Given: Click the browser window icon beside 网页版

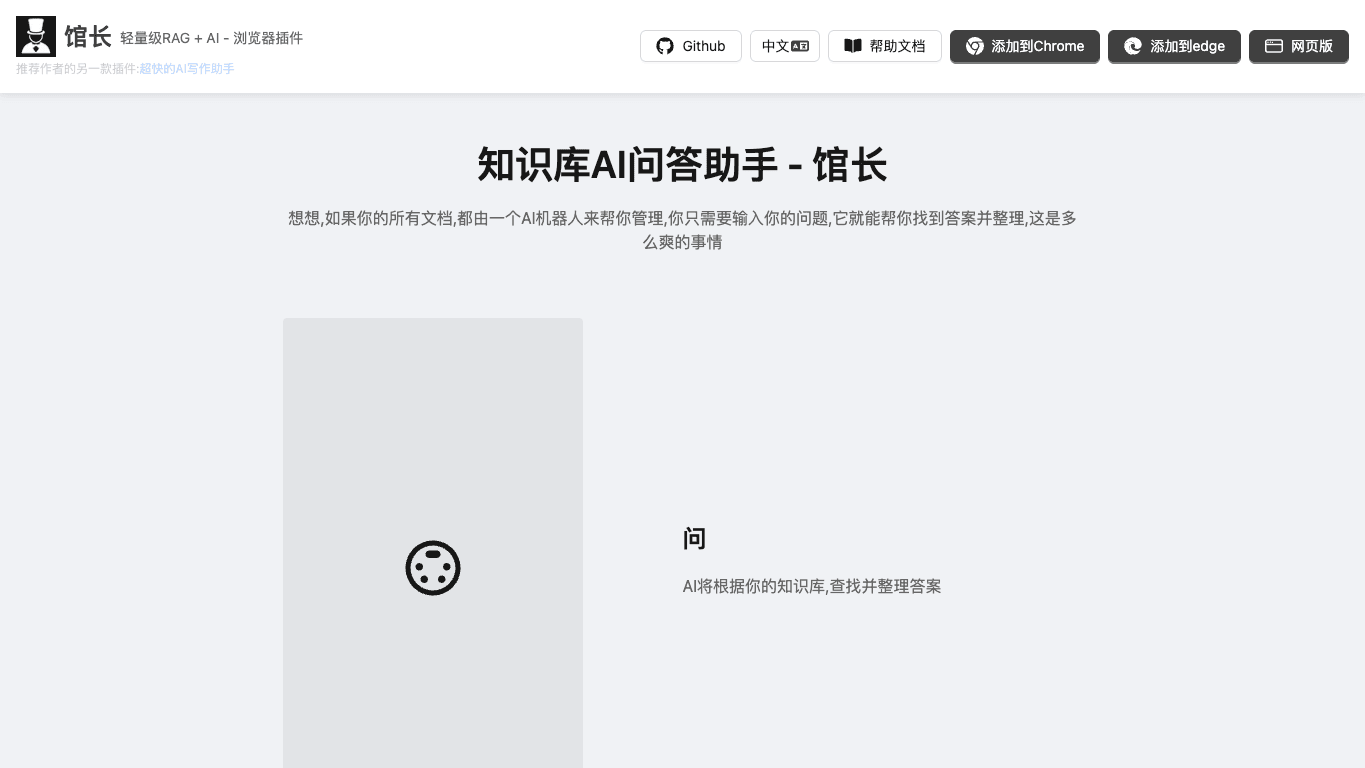Looking at the screenshot, I should point(1274,46).
